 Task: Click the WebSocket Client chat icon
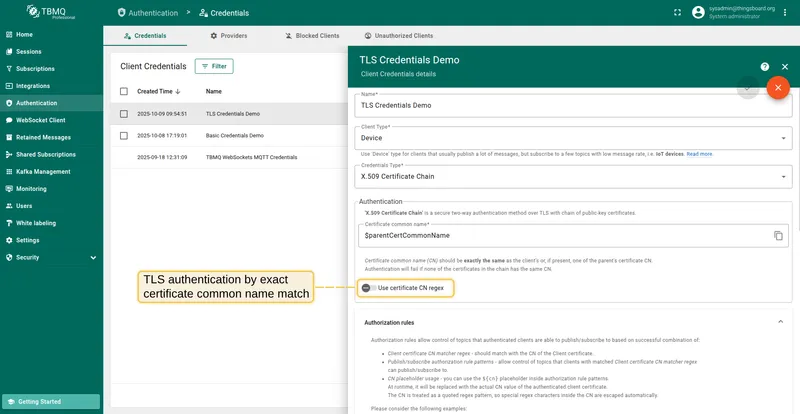[x=9, y=120]
